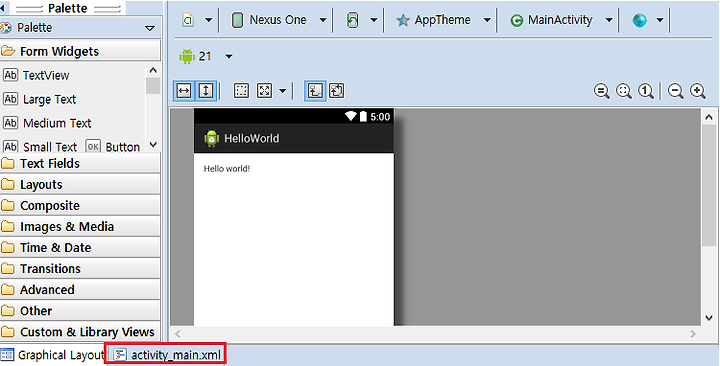This screenshot has width=720, height=366.
Task: Open the MainActivity dropdown arrow
Action: point(609,20)
